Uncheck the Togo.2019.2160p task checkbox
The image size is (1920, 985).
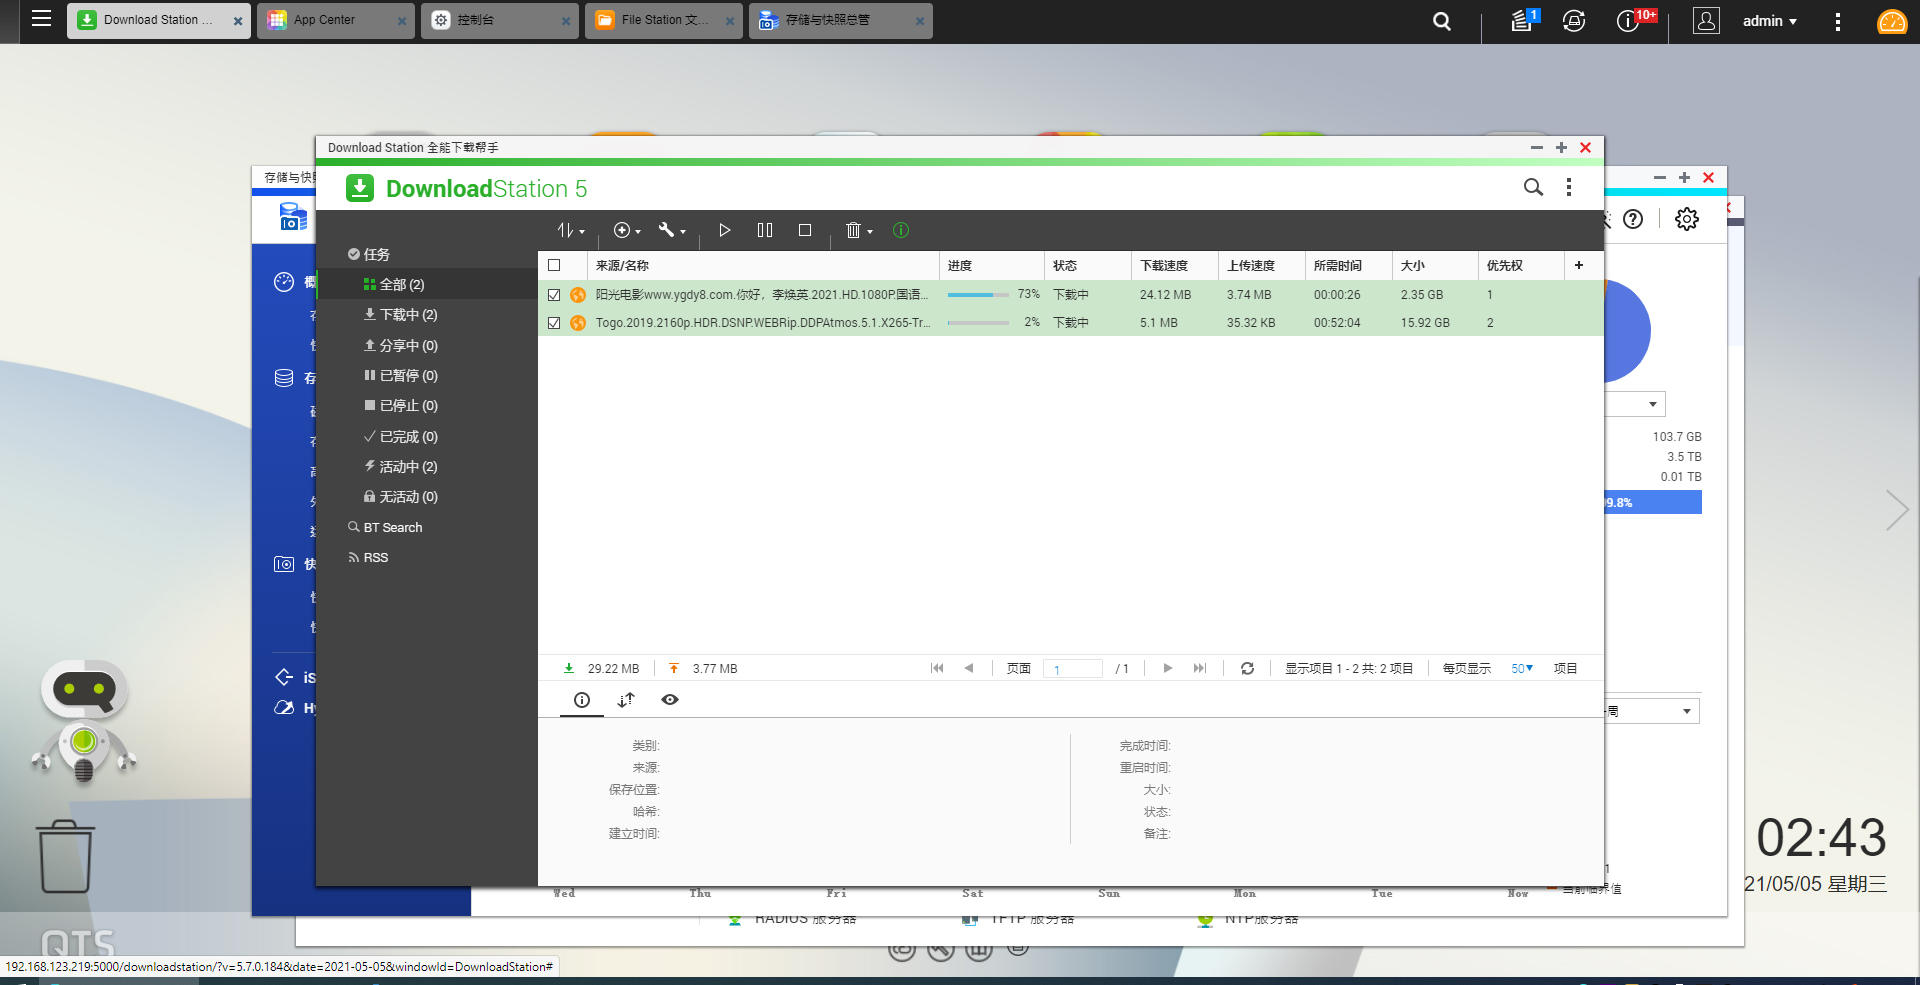pos(554,323)
